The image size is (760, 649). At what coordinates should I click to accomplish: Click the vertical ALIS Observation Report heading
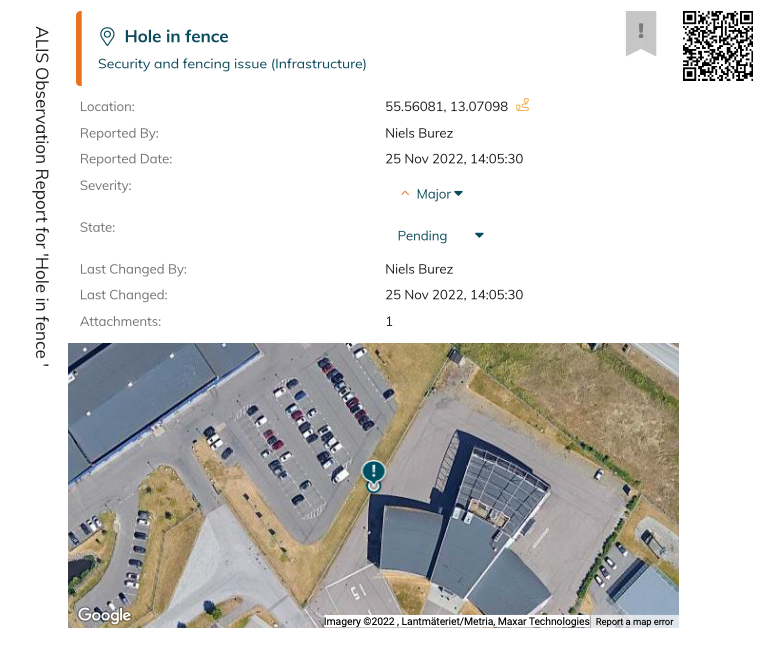(41, 195)
